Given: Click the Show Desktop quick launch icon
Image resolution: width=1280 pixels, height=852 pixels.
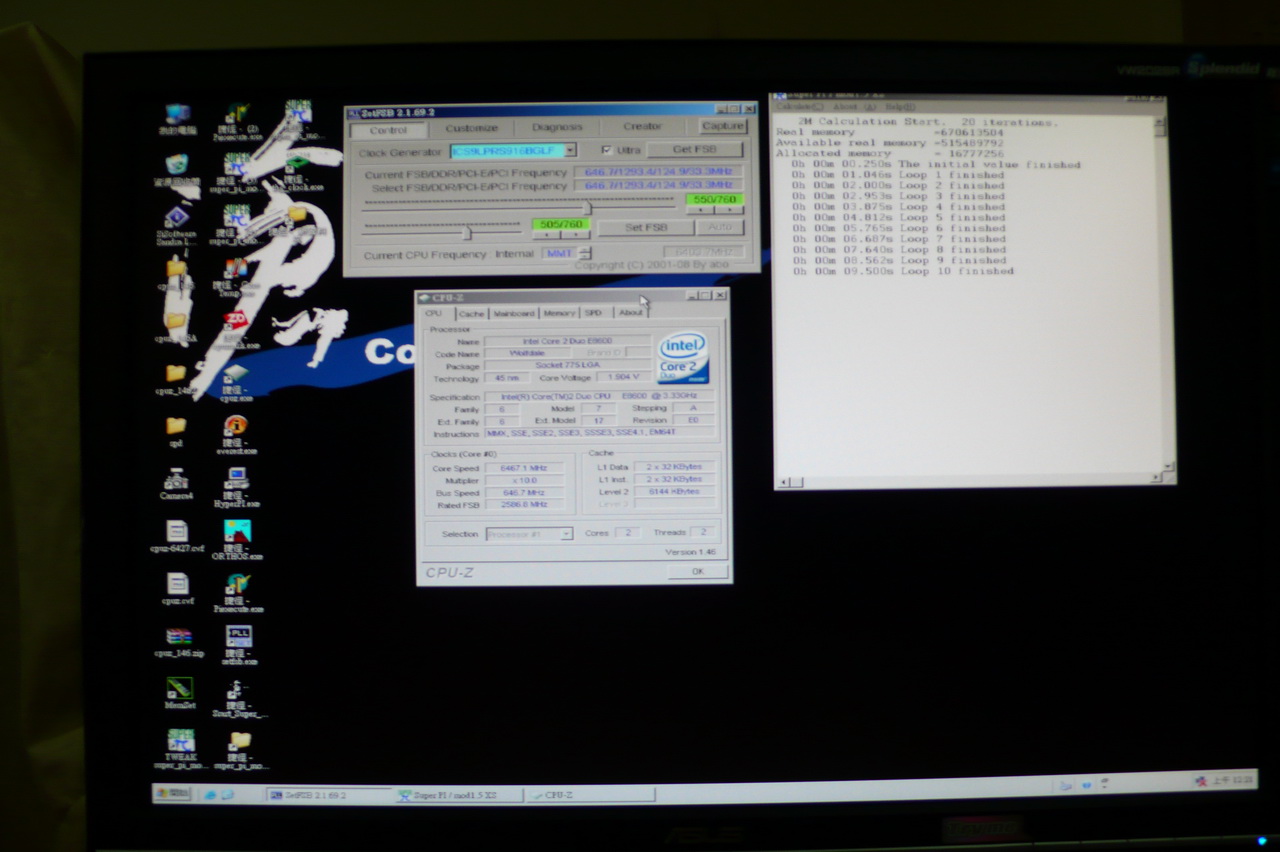Looking at the screenshot, I should pos(227,795).
